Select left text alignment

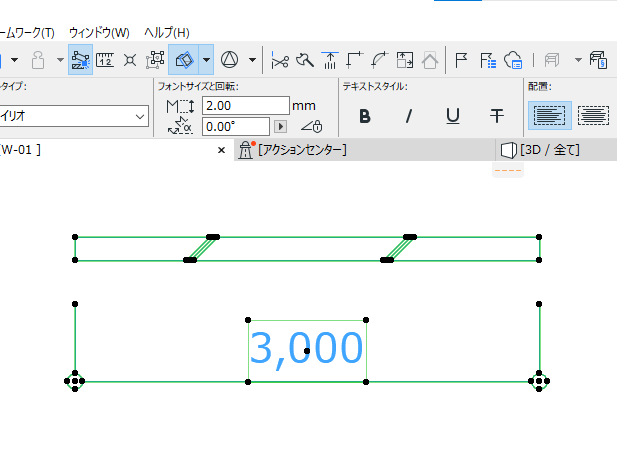tap(550, 116)
